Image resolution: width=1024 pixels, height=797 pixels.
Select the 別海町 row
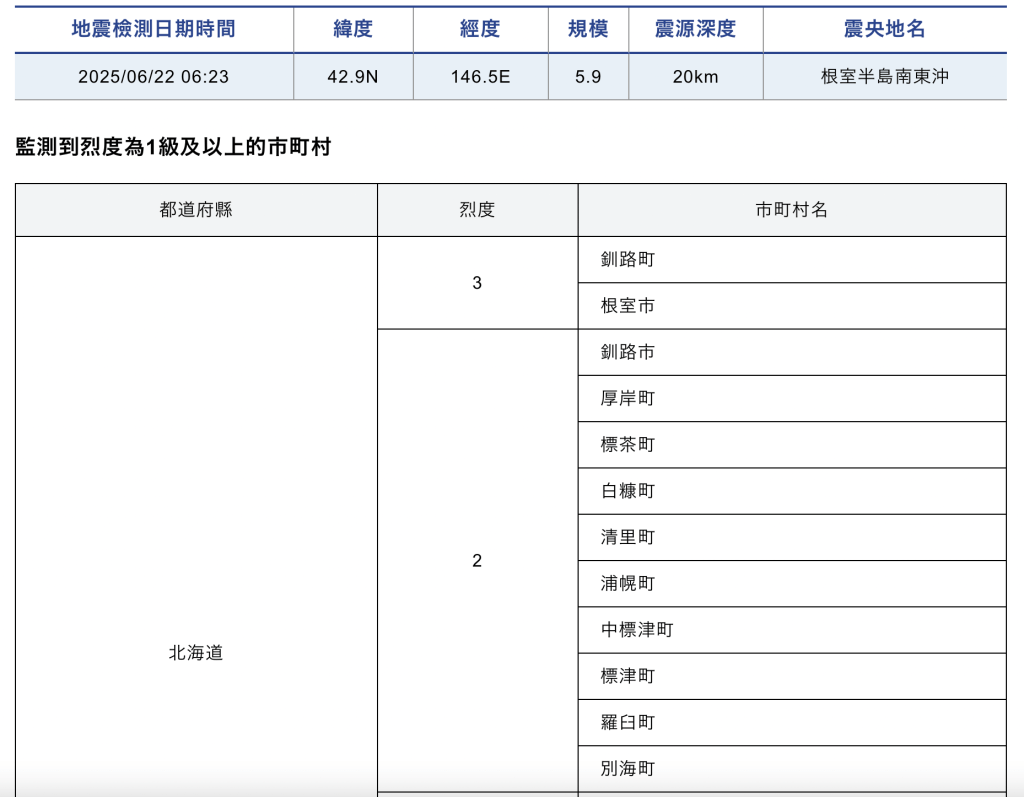coord(792,770)
